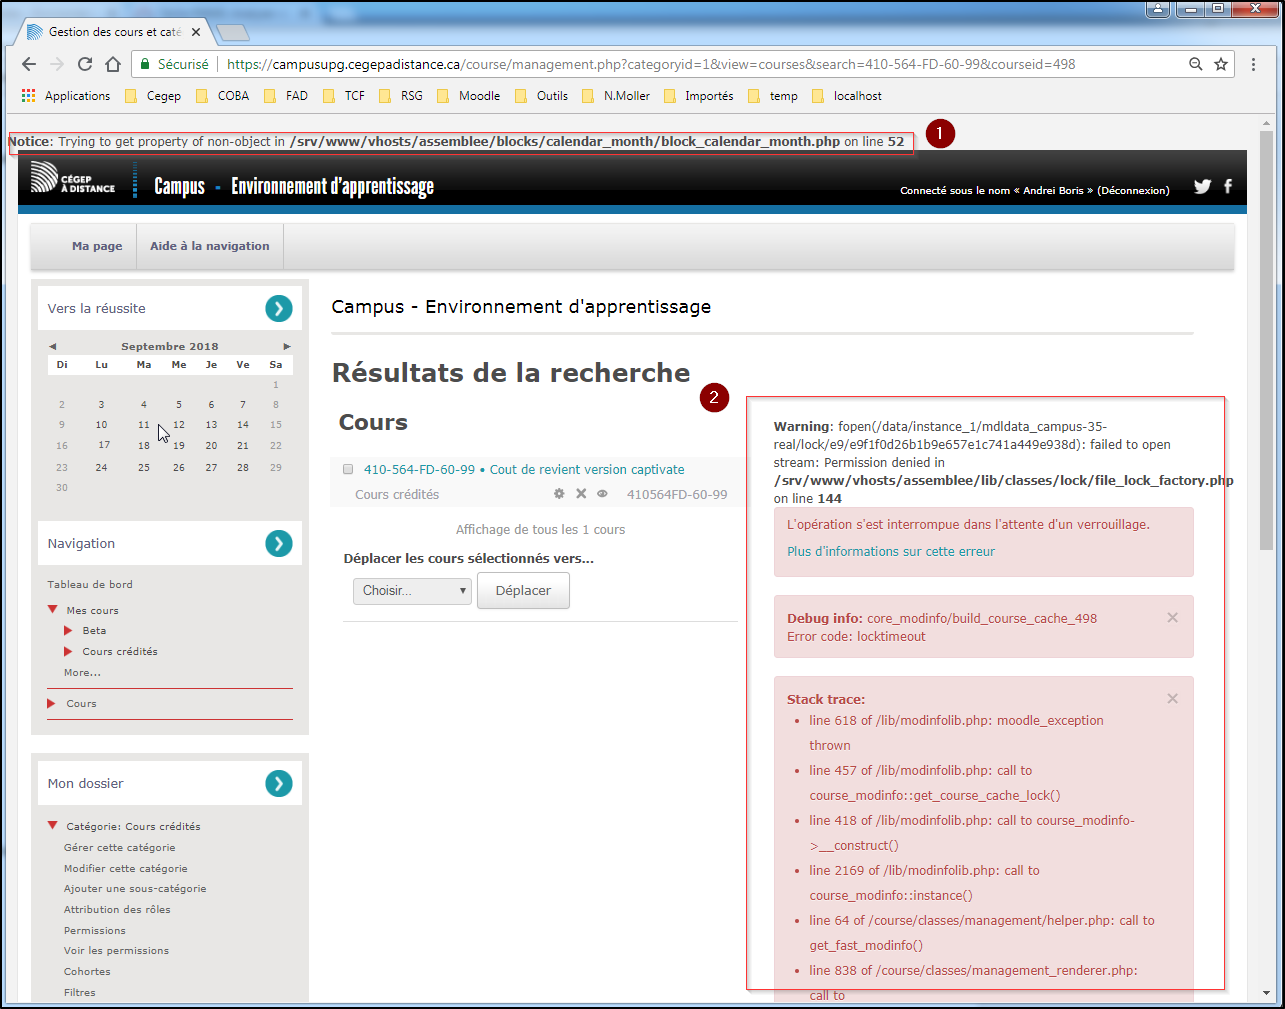This screenshot has height=1009, width=1285.
Task: Open the Chrome three-dot menu
Action: coord(1253,64)
